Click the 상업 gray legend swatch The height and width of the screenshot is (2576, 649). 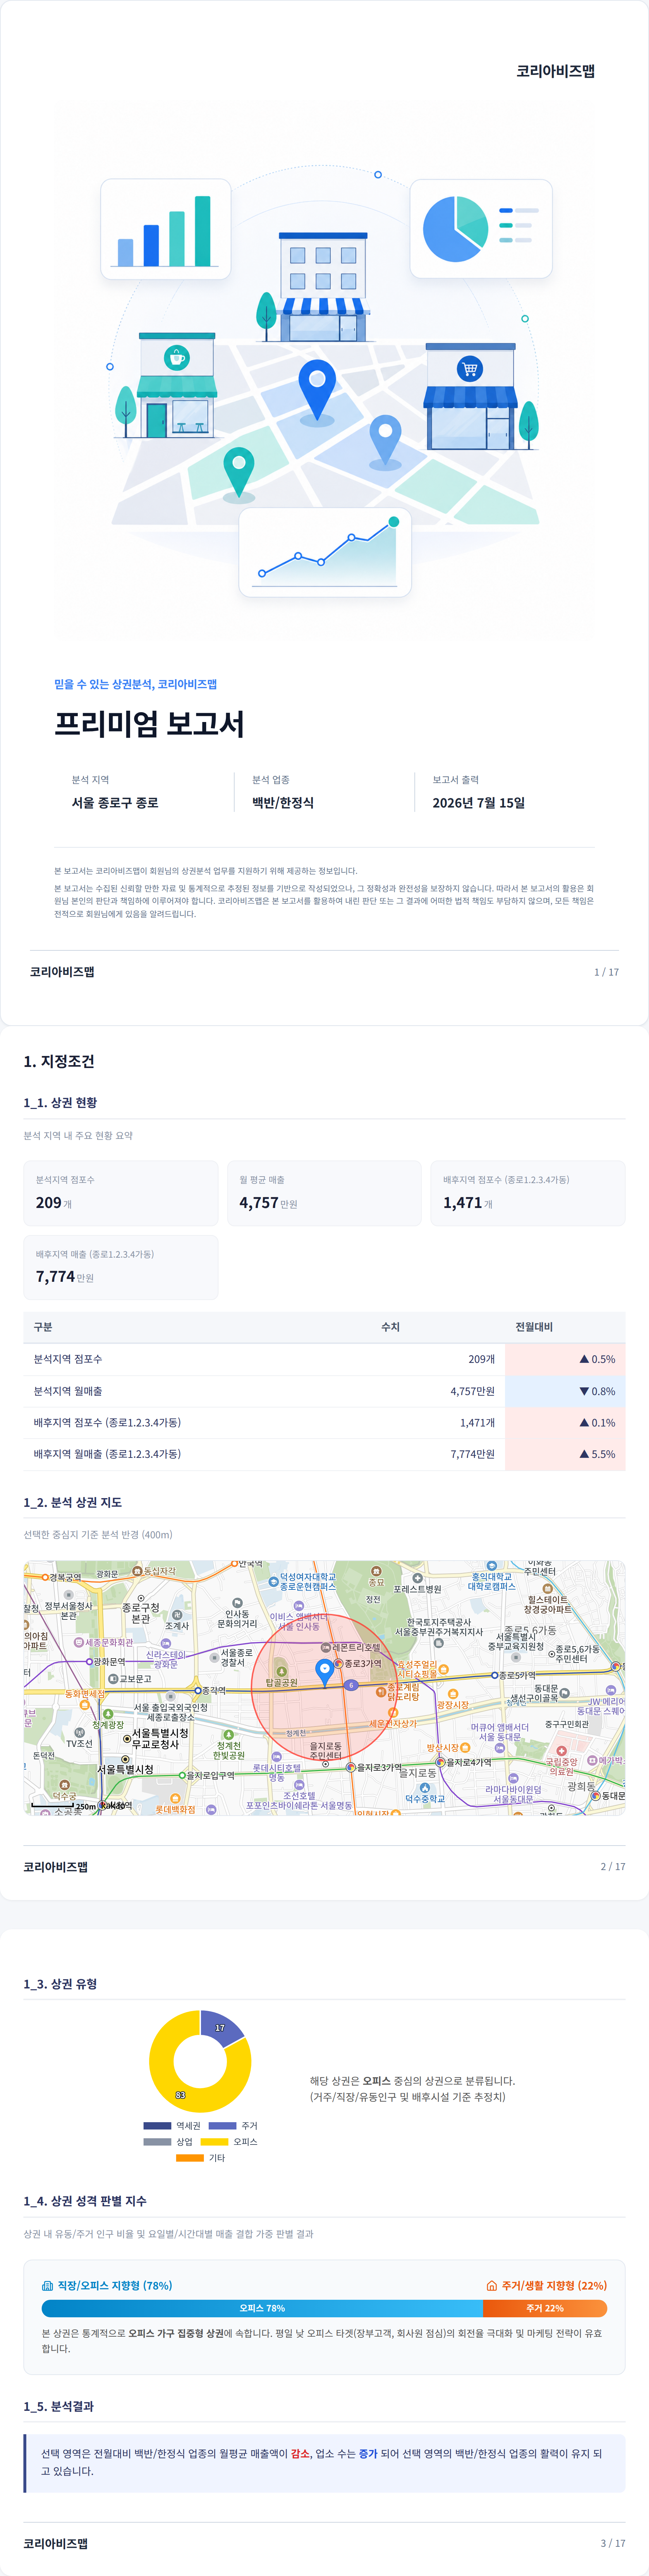[157, 2142]
